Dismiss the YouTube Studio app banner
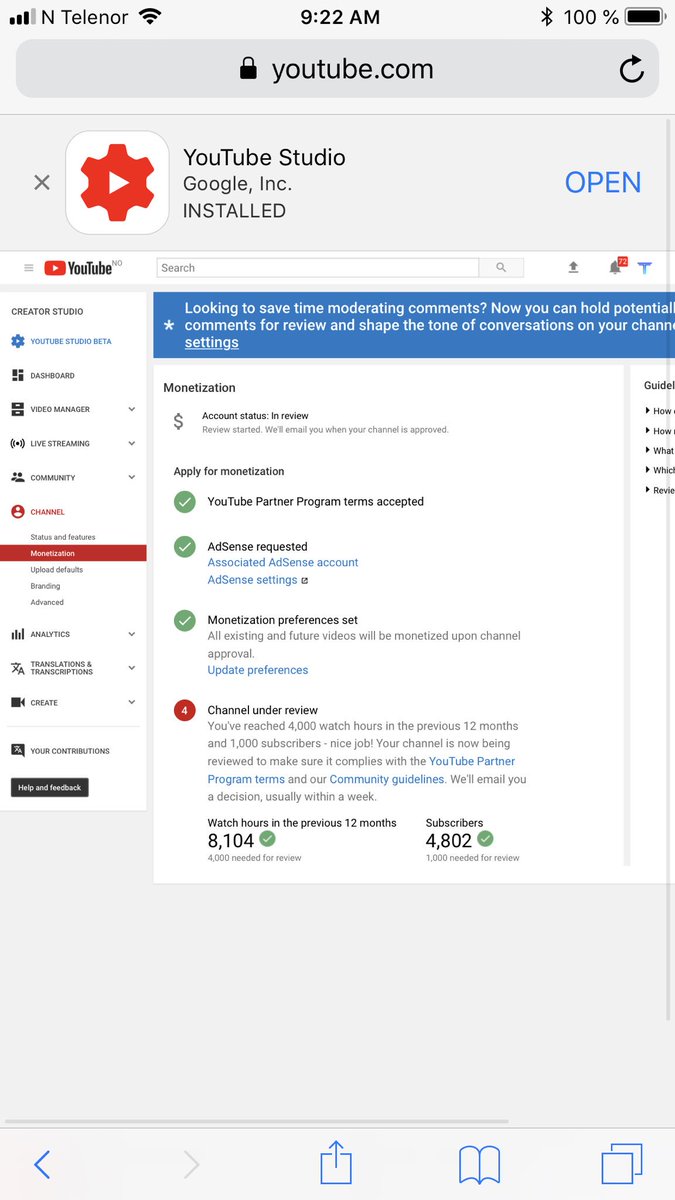This screenshot has width=675, height=1200. 42,182
